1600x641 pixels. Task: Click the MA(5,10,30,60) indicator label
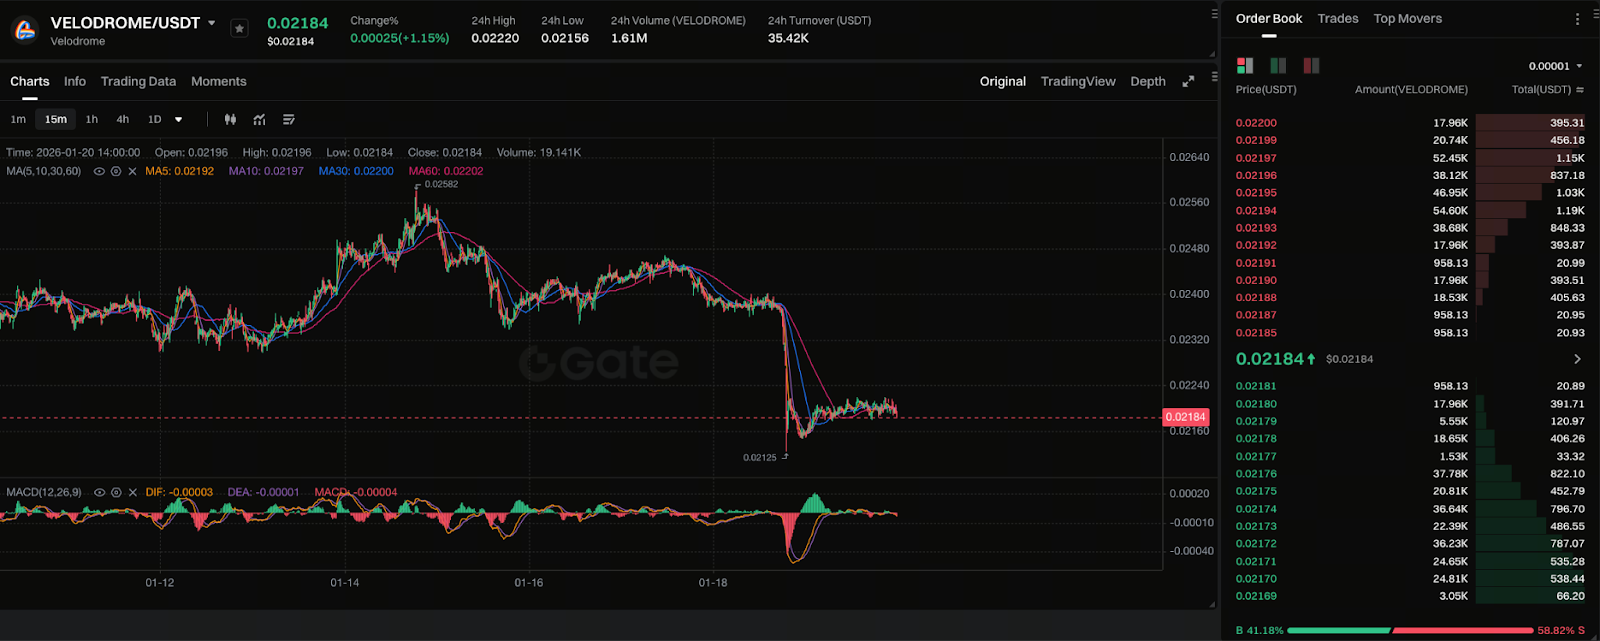[44, 171]
